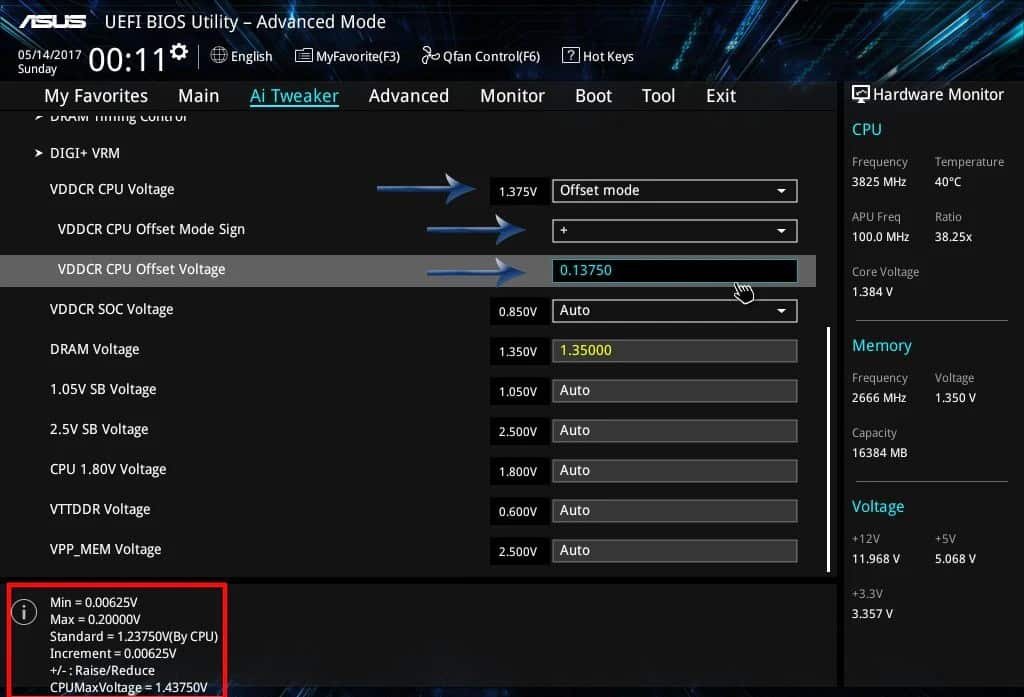This screenshot has width=1024, height=697.
Task: Open the MyFavorite panel
Action: [347, 56]
